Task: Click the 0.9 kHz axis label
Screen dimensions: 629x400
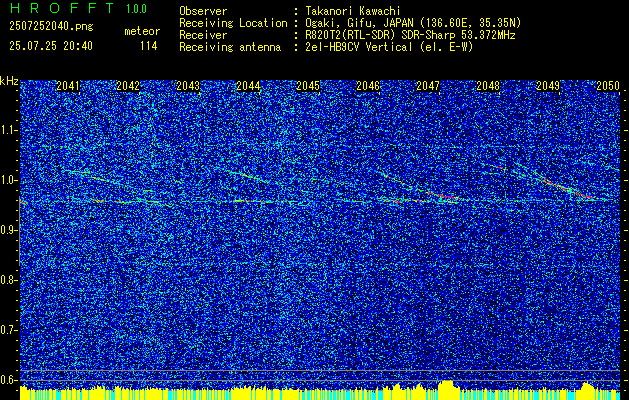Action: (x=8, y=230)
